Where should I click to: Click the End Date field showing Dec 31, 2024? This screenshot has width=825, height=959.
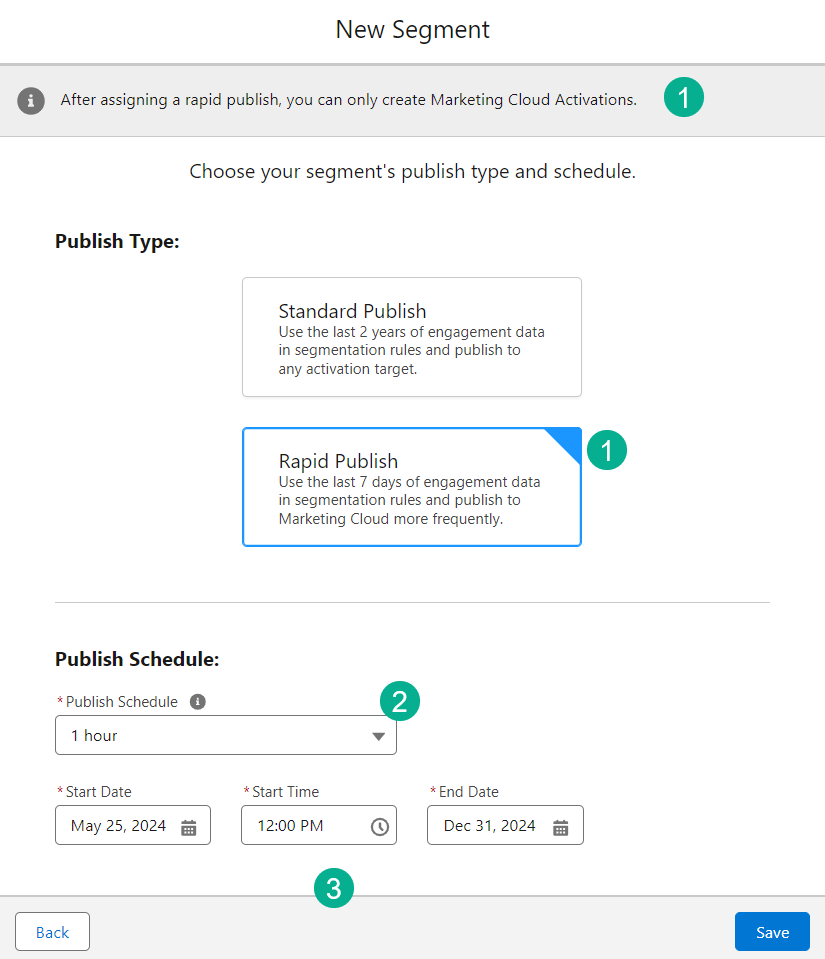tap(490, 825)
